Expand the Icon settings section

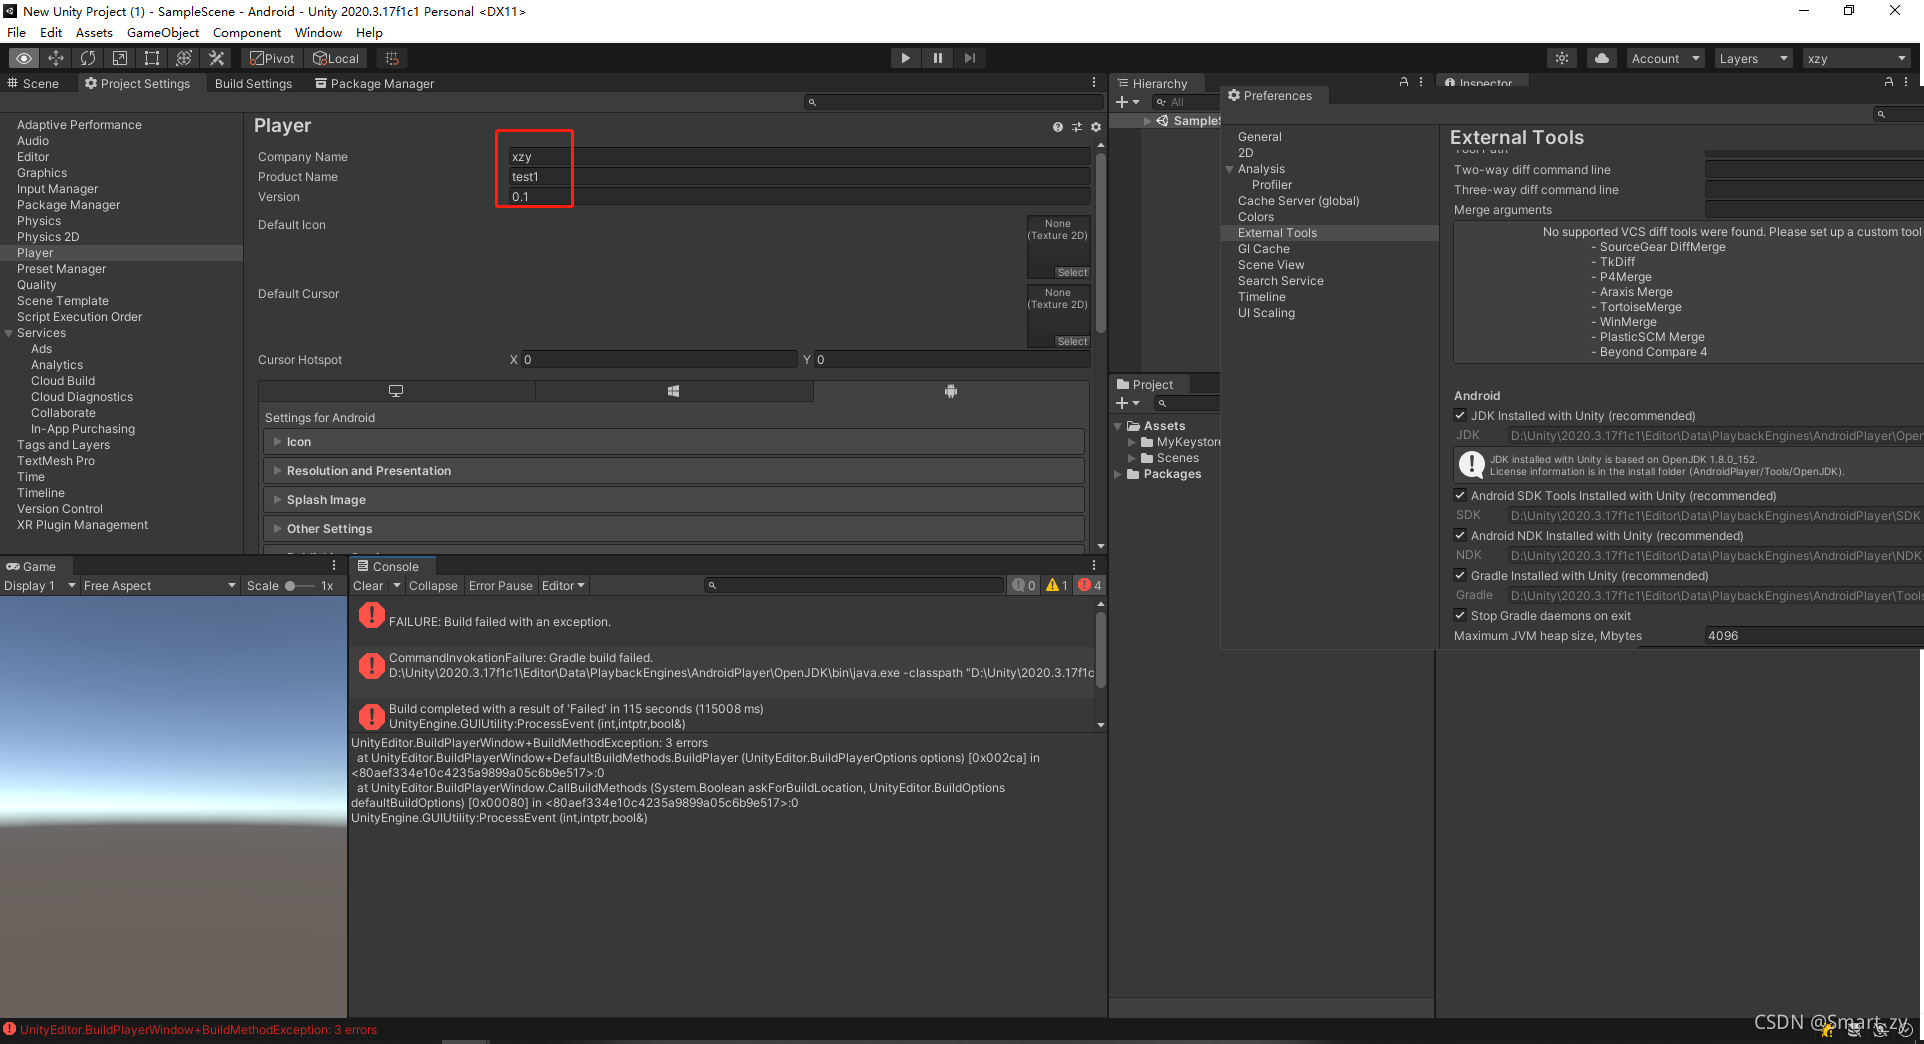pos(674,442)
